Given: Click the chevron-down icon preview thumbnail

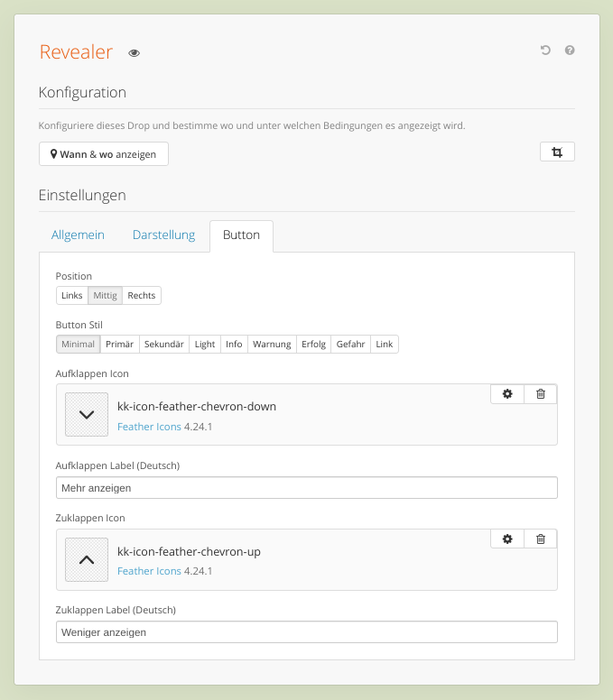Looking at the screenshot, I should tap(87, 414).
